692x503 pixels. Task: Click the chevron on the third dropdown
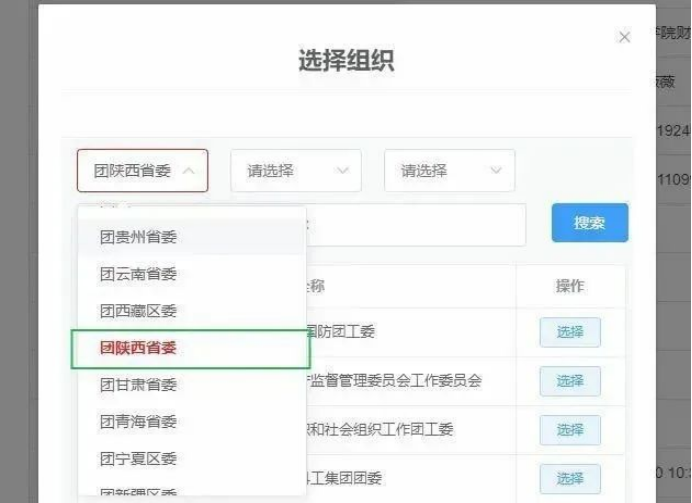pyautogui.click(x=496, y=171)
